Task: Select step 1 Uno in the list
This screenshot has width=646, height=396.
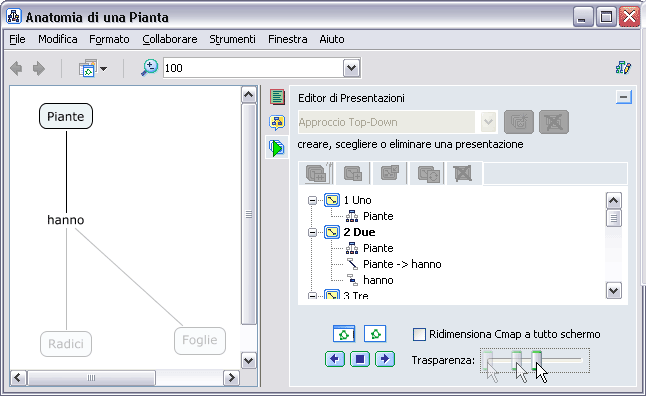Action: point(357,200)
